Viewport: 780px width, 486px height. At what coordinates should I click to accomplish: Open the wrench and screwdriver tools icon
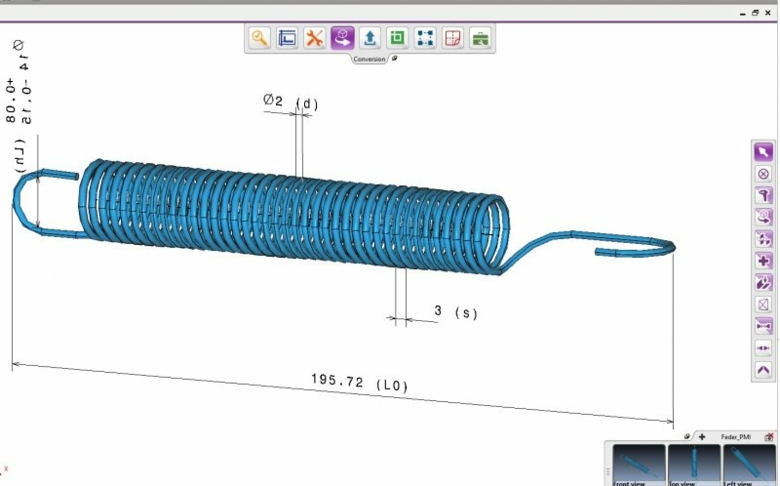point(314,38)
